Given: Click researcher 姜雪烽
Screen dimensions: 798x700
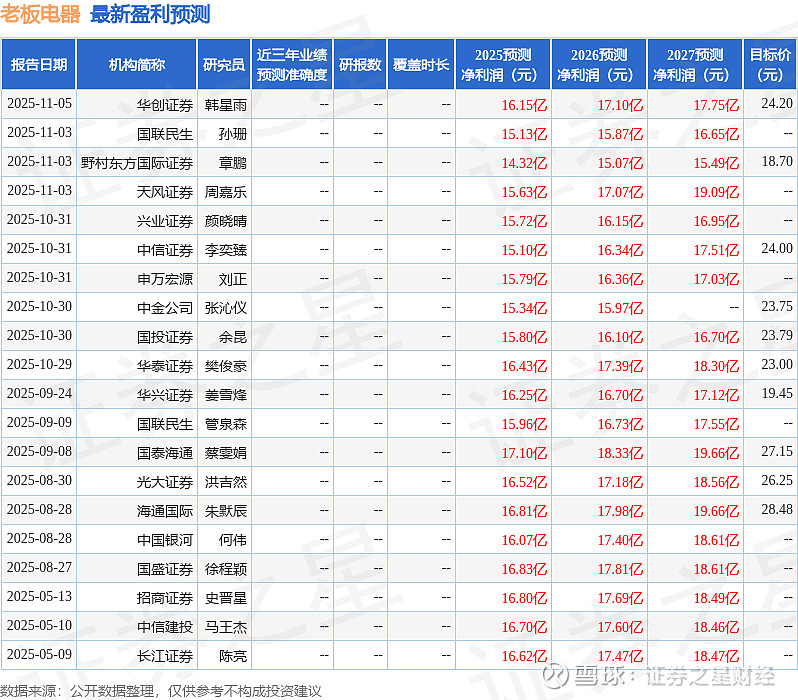Looking at the screenshot, I should [x=225, y=396].
